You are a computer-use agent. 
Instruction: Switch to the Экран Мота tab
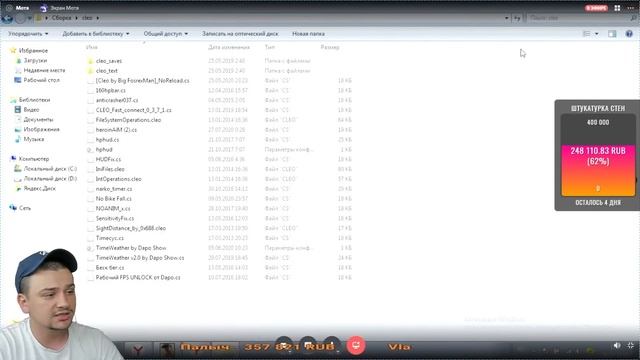pyautogui.click(x=60, y=8)
